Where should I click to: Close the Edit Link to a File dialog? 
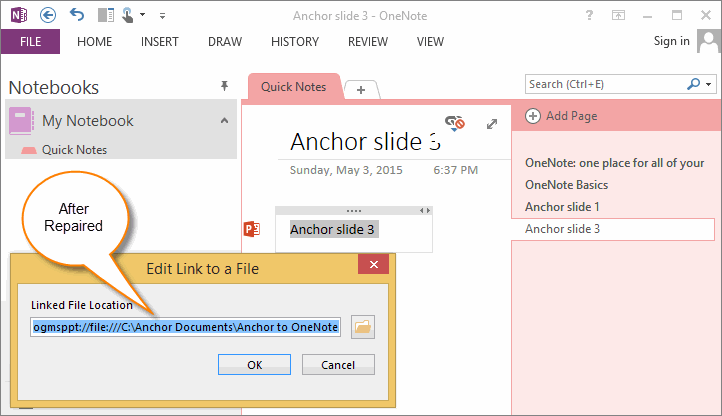tap(373, 264)
